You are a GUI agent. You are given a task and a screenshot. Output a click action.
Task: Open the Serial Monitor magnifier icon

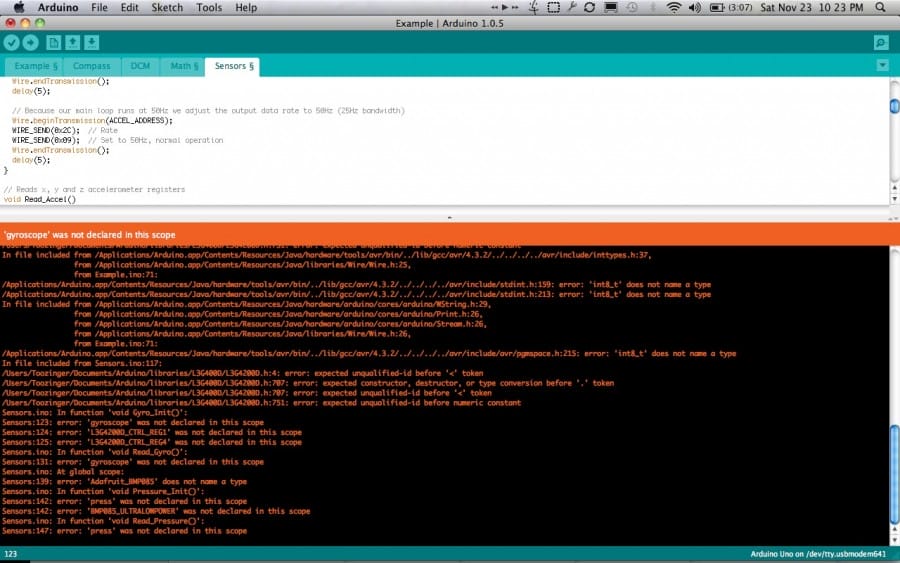pos(881,42)
